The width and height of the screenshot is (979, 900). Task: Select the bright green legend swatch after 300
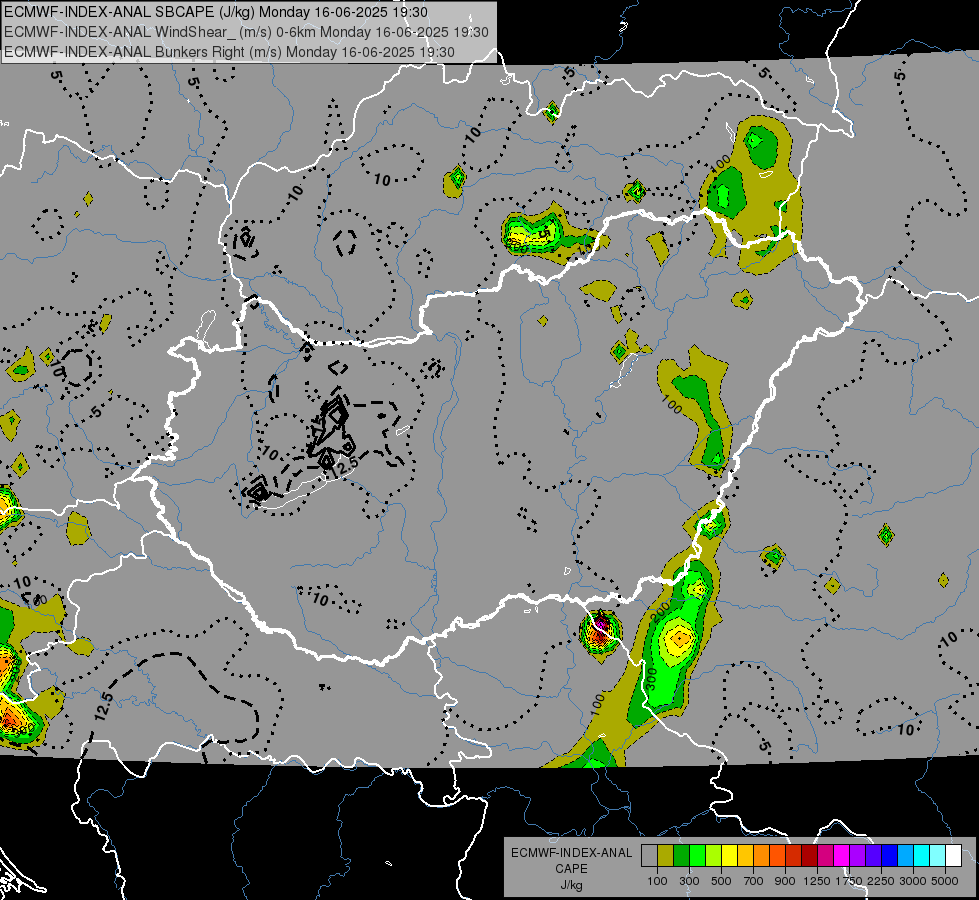click(697, 856)
